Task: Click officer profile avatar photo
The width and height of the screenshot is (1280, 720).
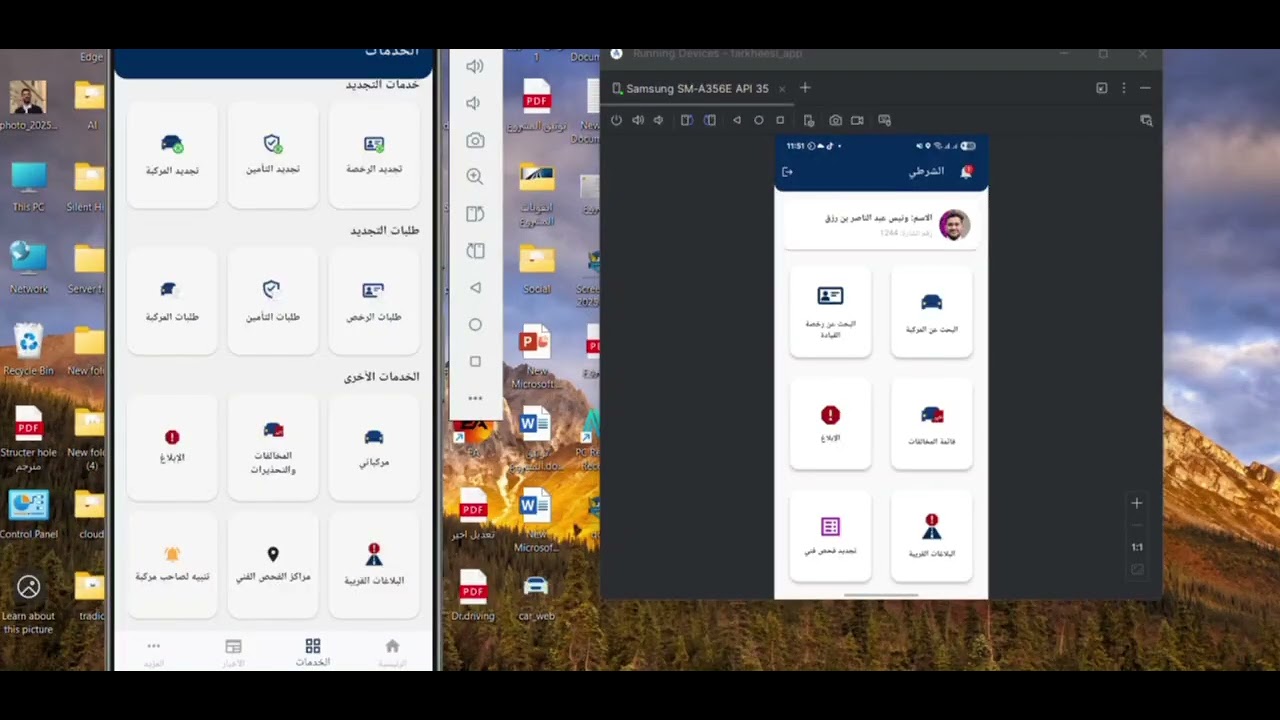Action: (954, 225)
